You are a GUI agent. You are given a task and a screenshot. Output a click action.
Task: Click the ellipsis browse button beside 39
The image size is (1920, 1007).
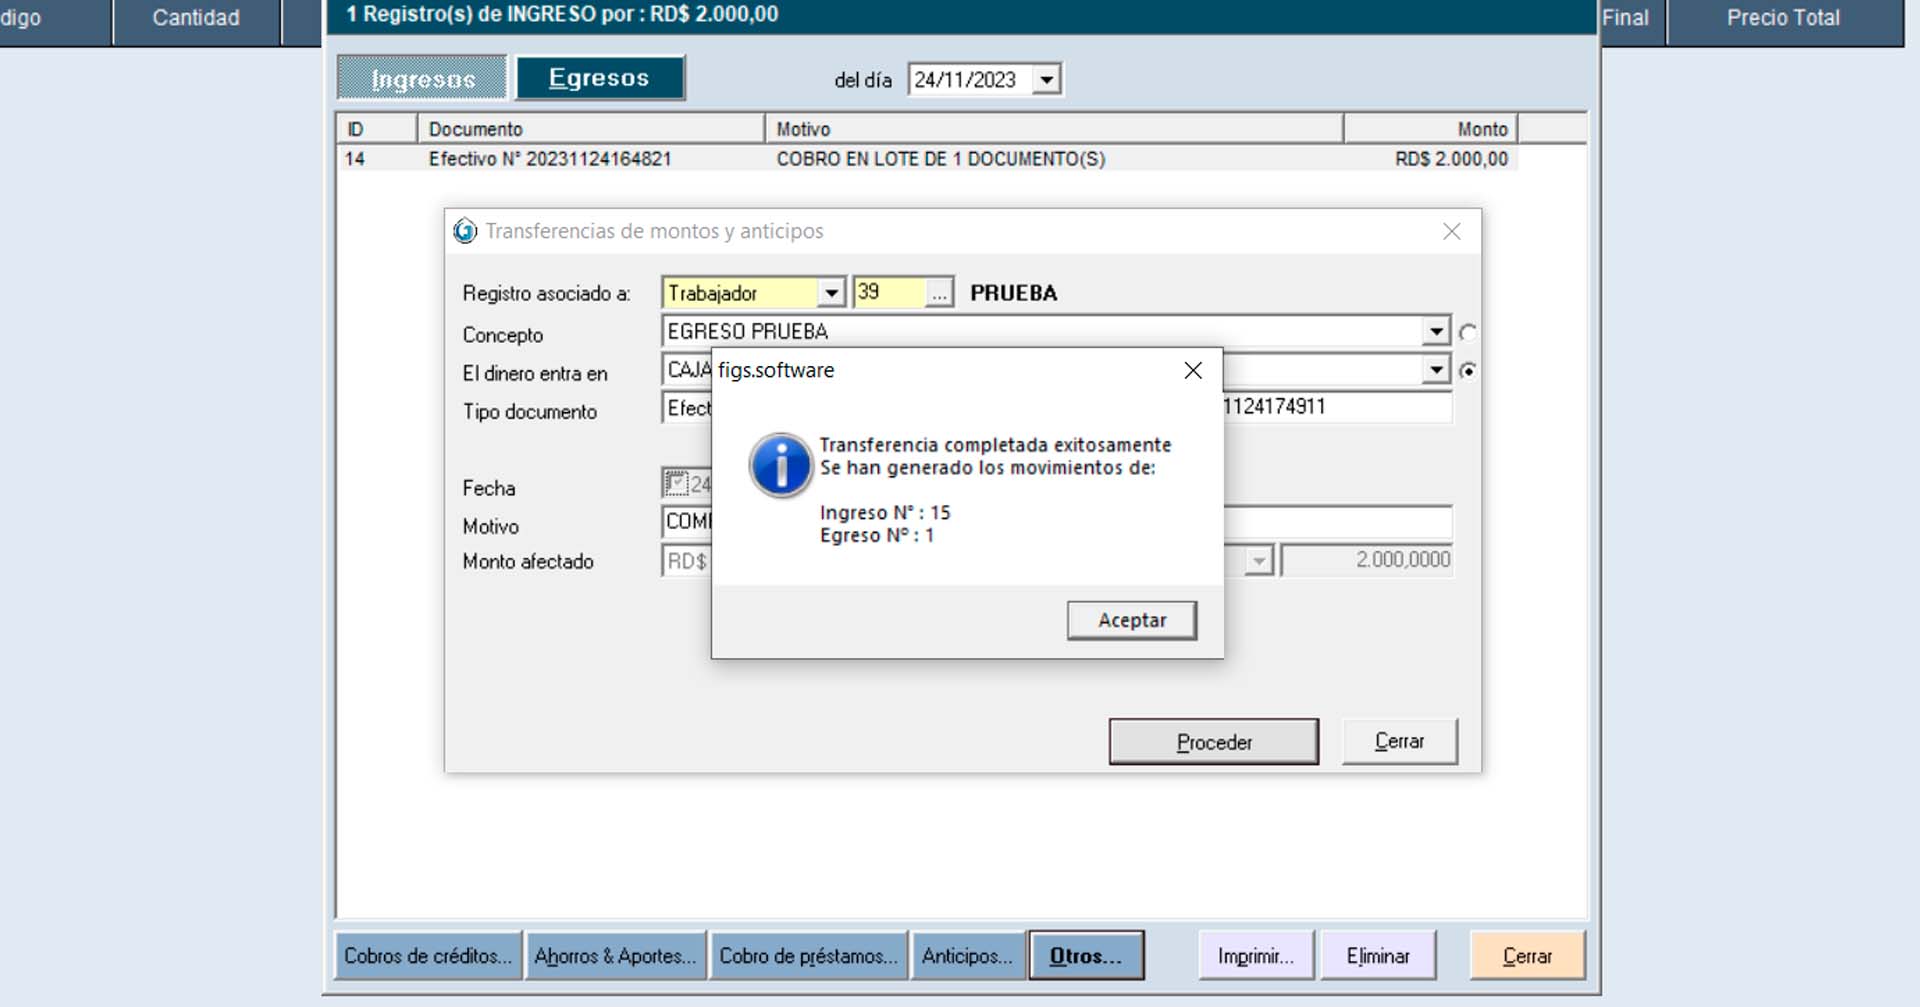click(939, 293)
